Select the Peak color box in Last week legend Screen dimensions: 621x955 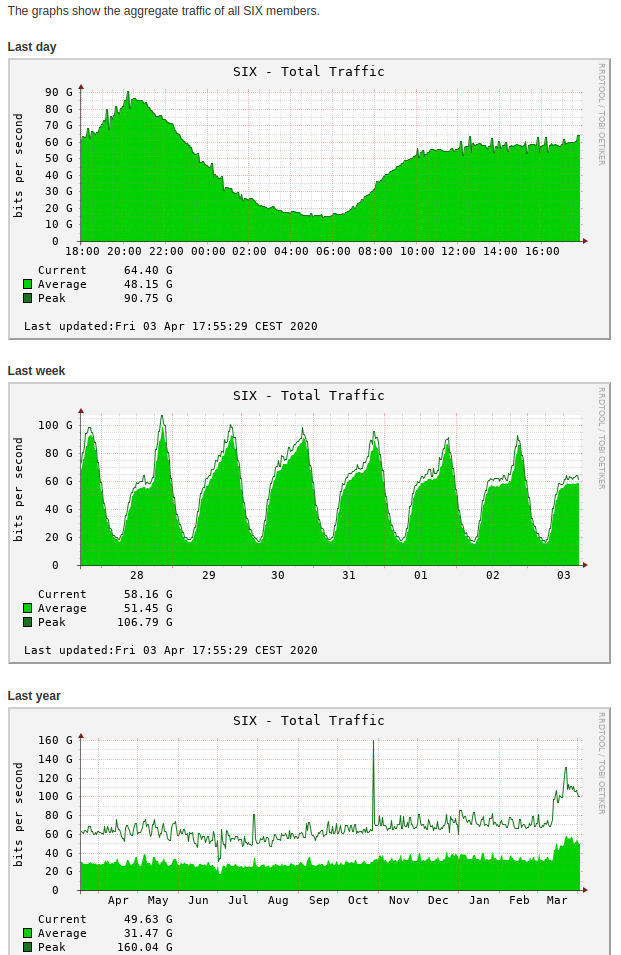tap(28, 622)
